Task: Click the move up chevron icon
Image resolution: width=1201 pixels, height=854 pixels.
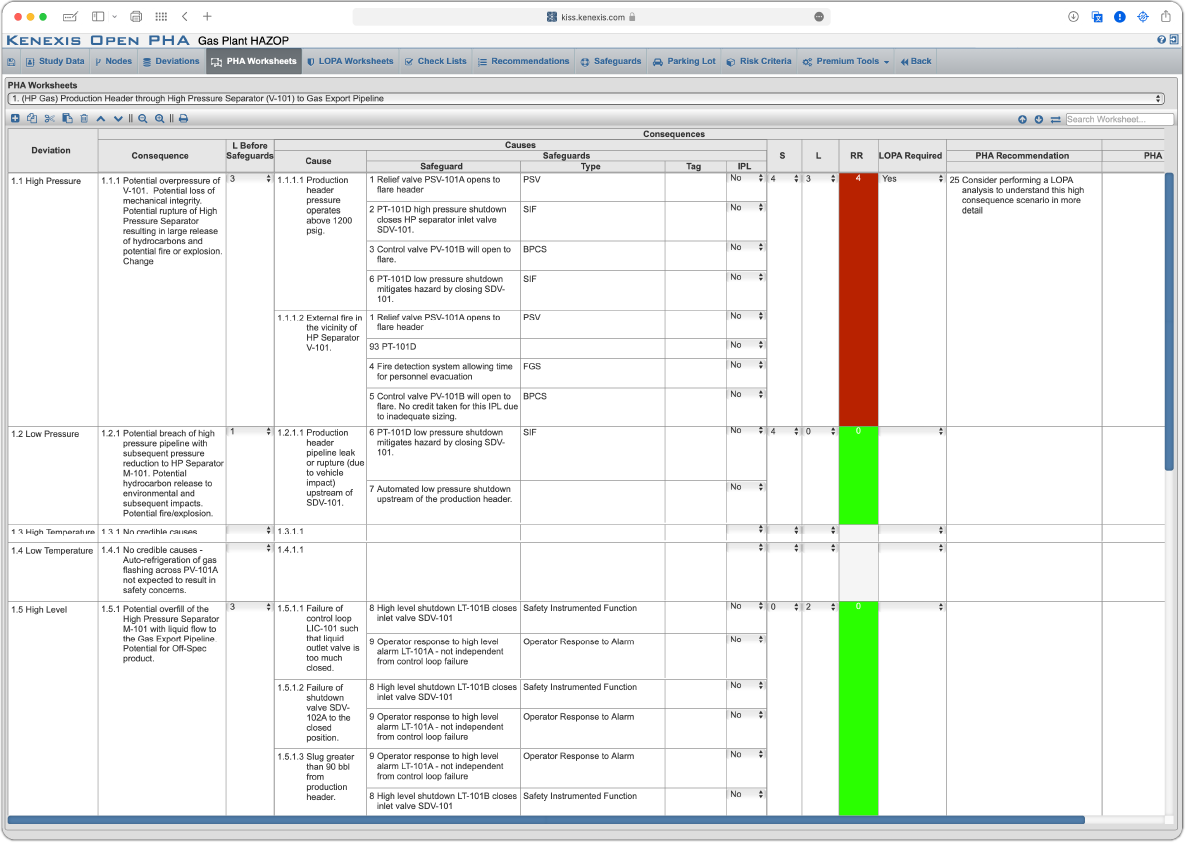Action: (x=101, y=119)
